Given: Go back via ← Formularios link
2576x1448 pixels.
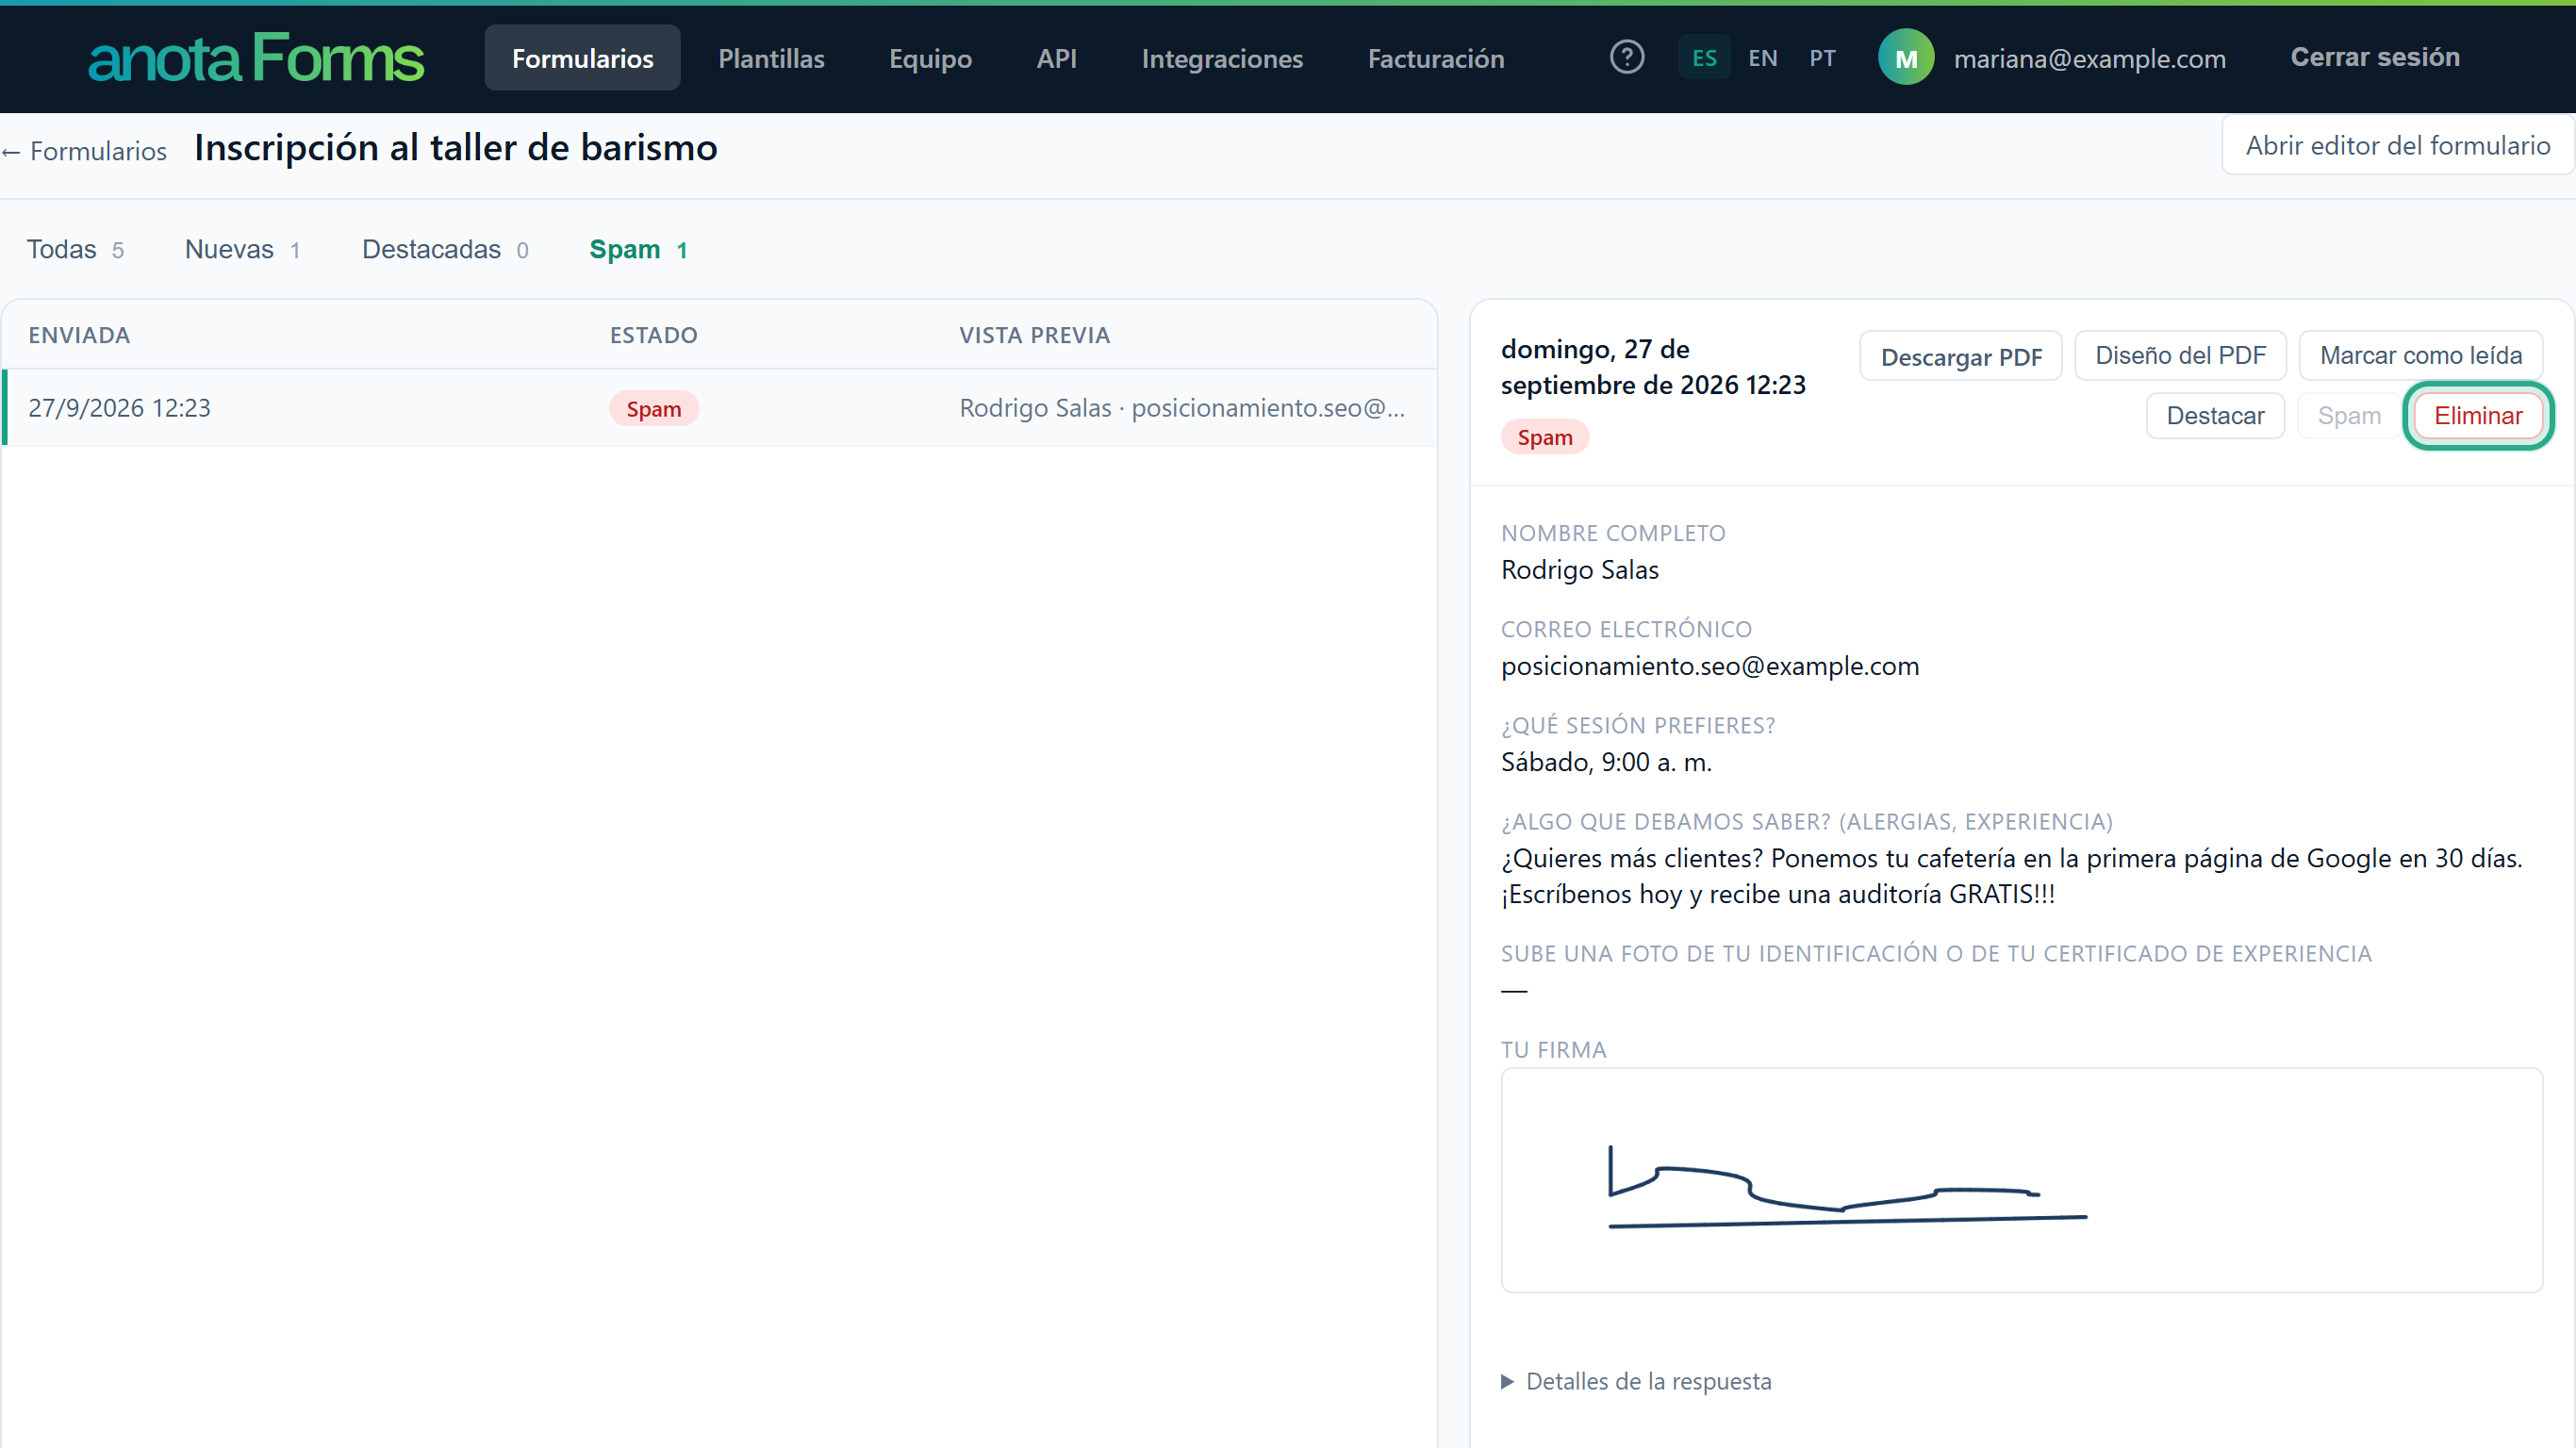Looking at the screenshot, I should (x=84, y=150).
